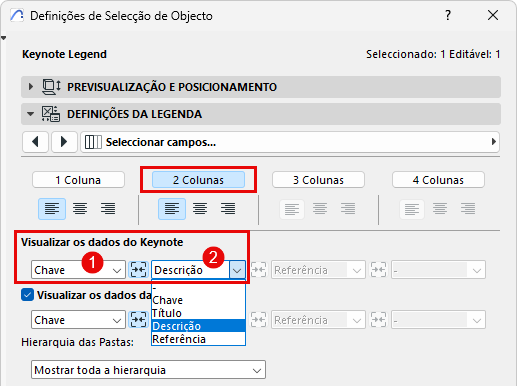
Task: Select the 1 Coluna button
Action: [78, 180]
